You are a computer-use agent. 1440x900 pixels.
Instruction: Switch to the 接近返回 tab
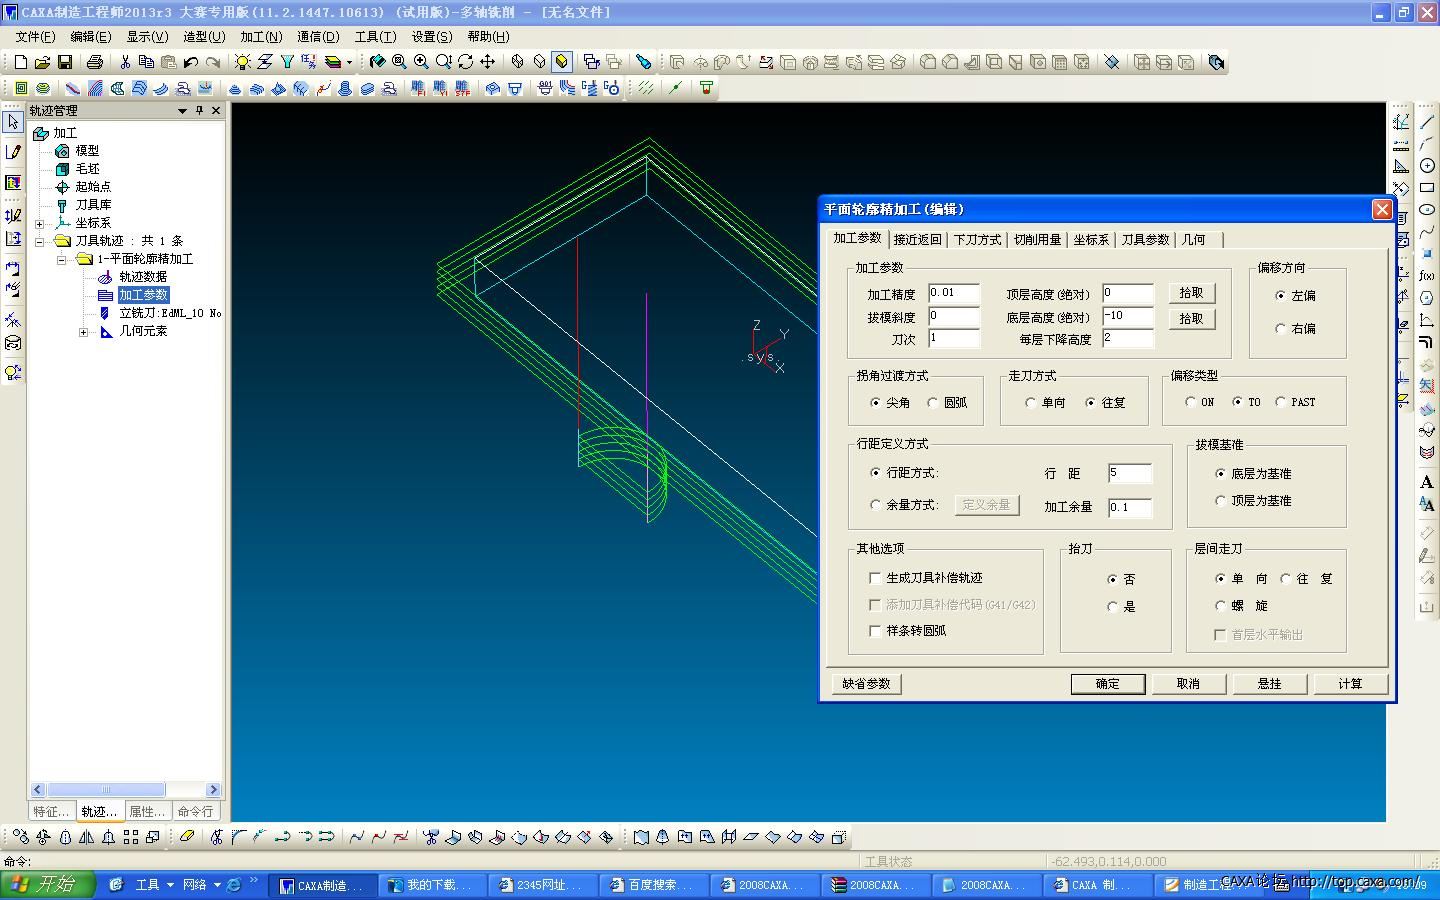point(917,240)
